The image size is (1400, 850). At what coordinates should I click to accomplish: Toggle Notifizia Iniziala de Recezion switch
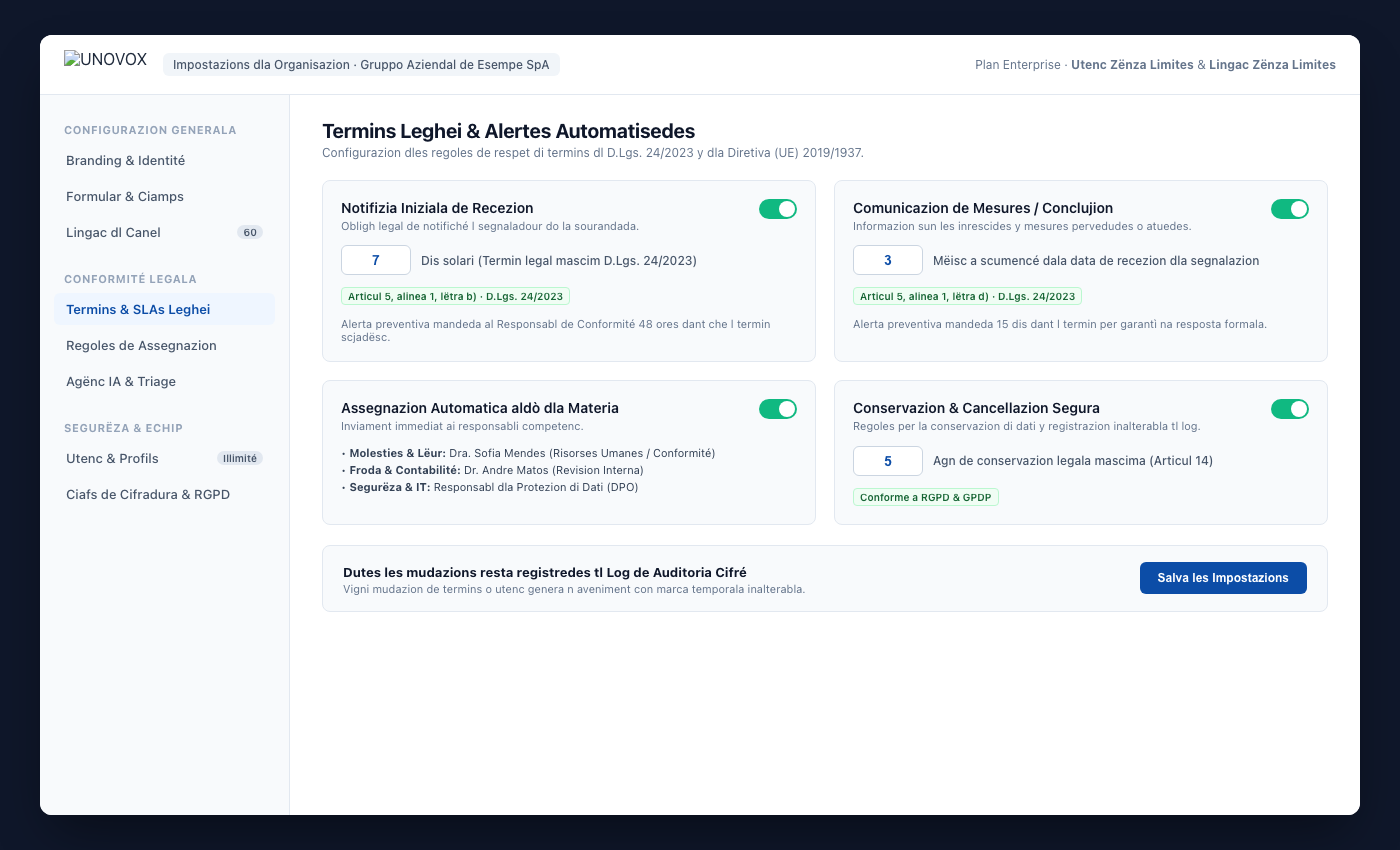pos(778,209)
